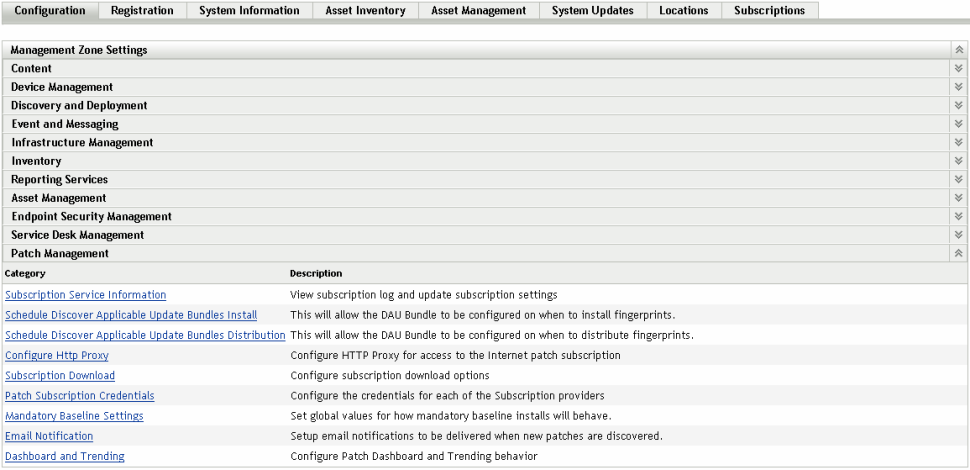Open the Email Notification settings link
Image resolution: width=970 pixels, height=470 pixels.
[x=49, y=436]
